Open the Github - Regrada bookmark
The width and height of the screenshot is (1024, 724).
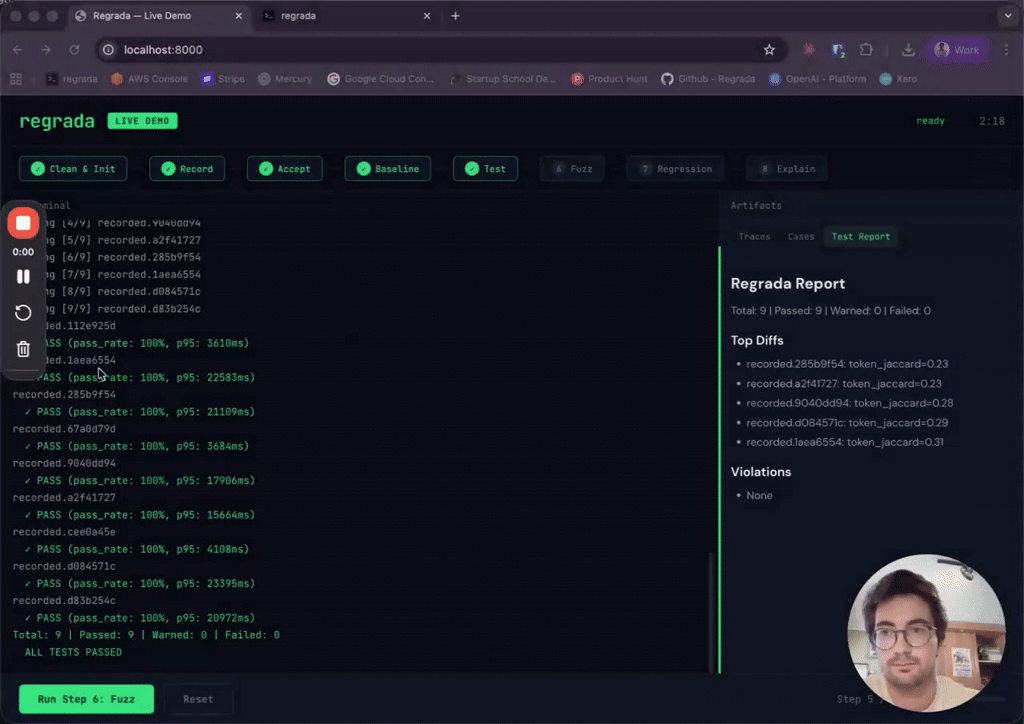click(x=708, y=79)
